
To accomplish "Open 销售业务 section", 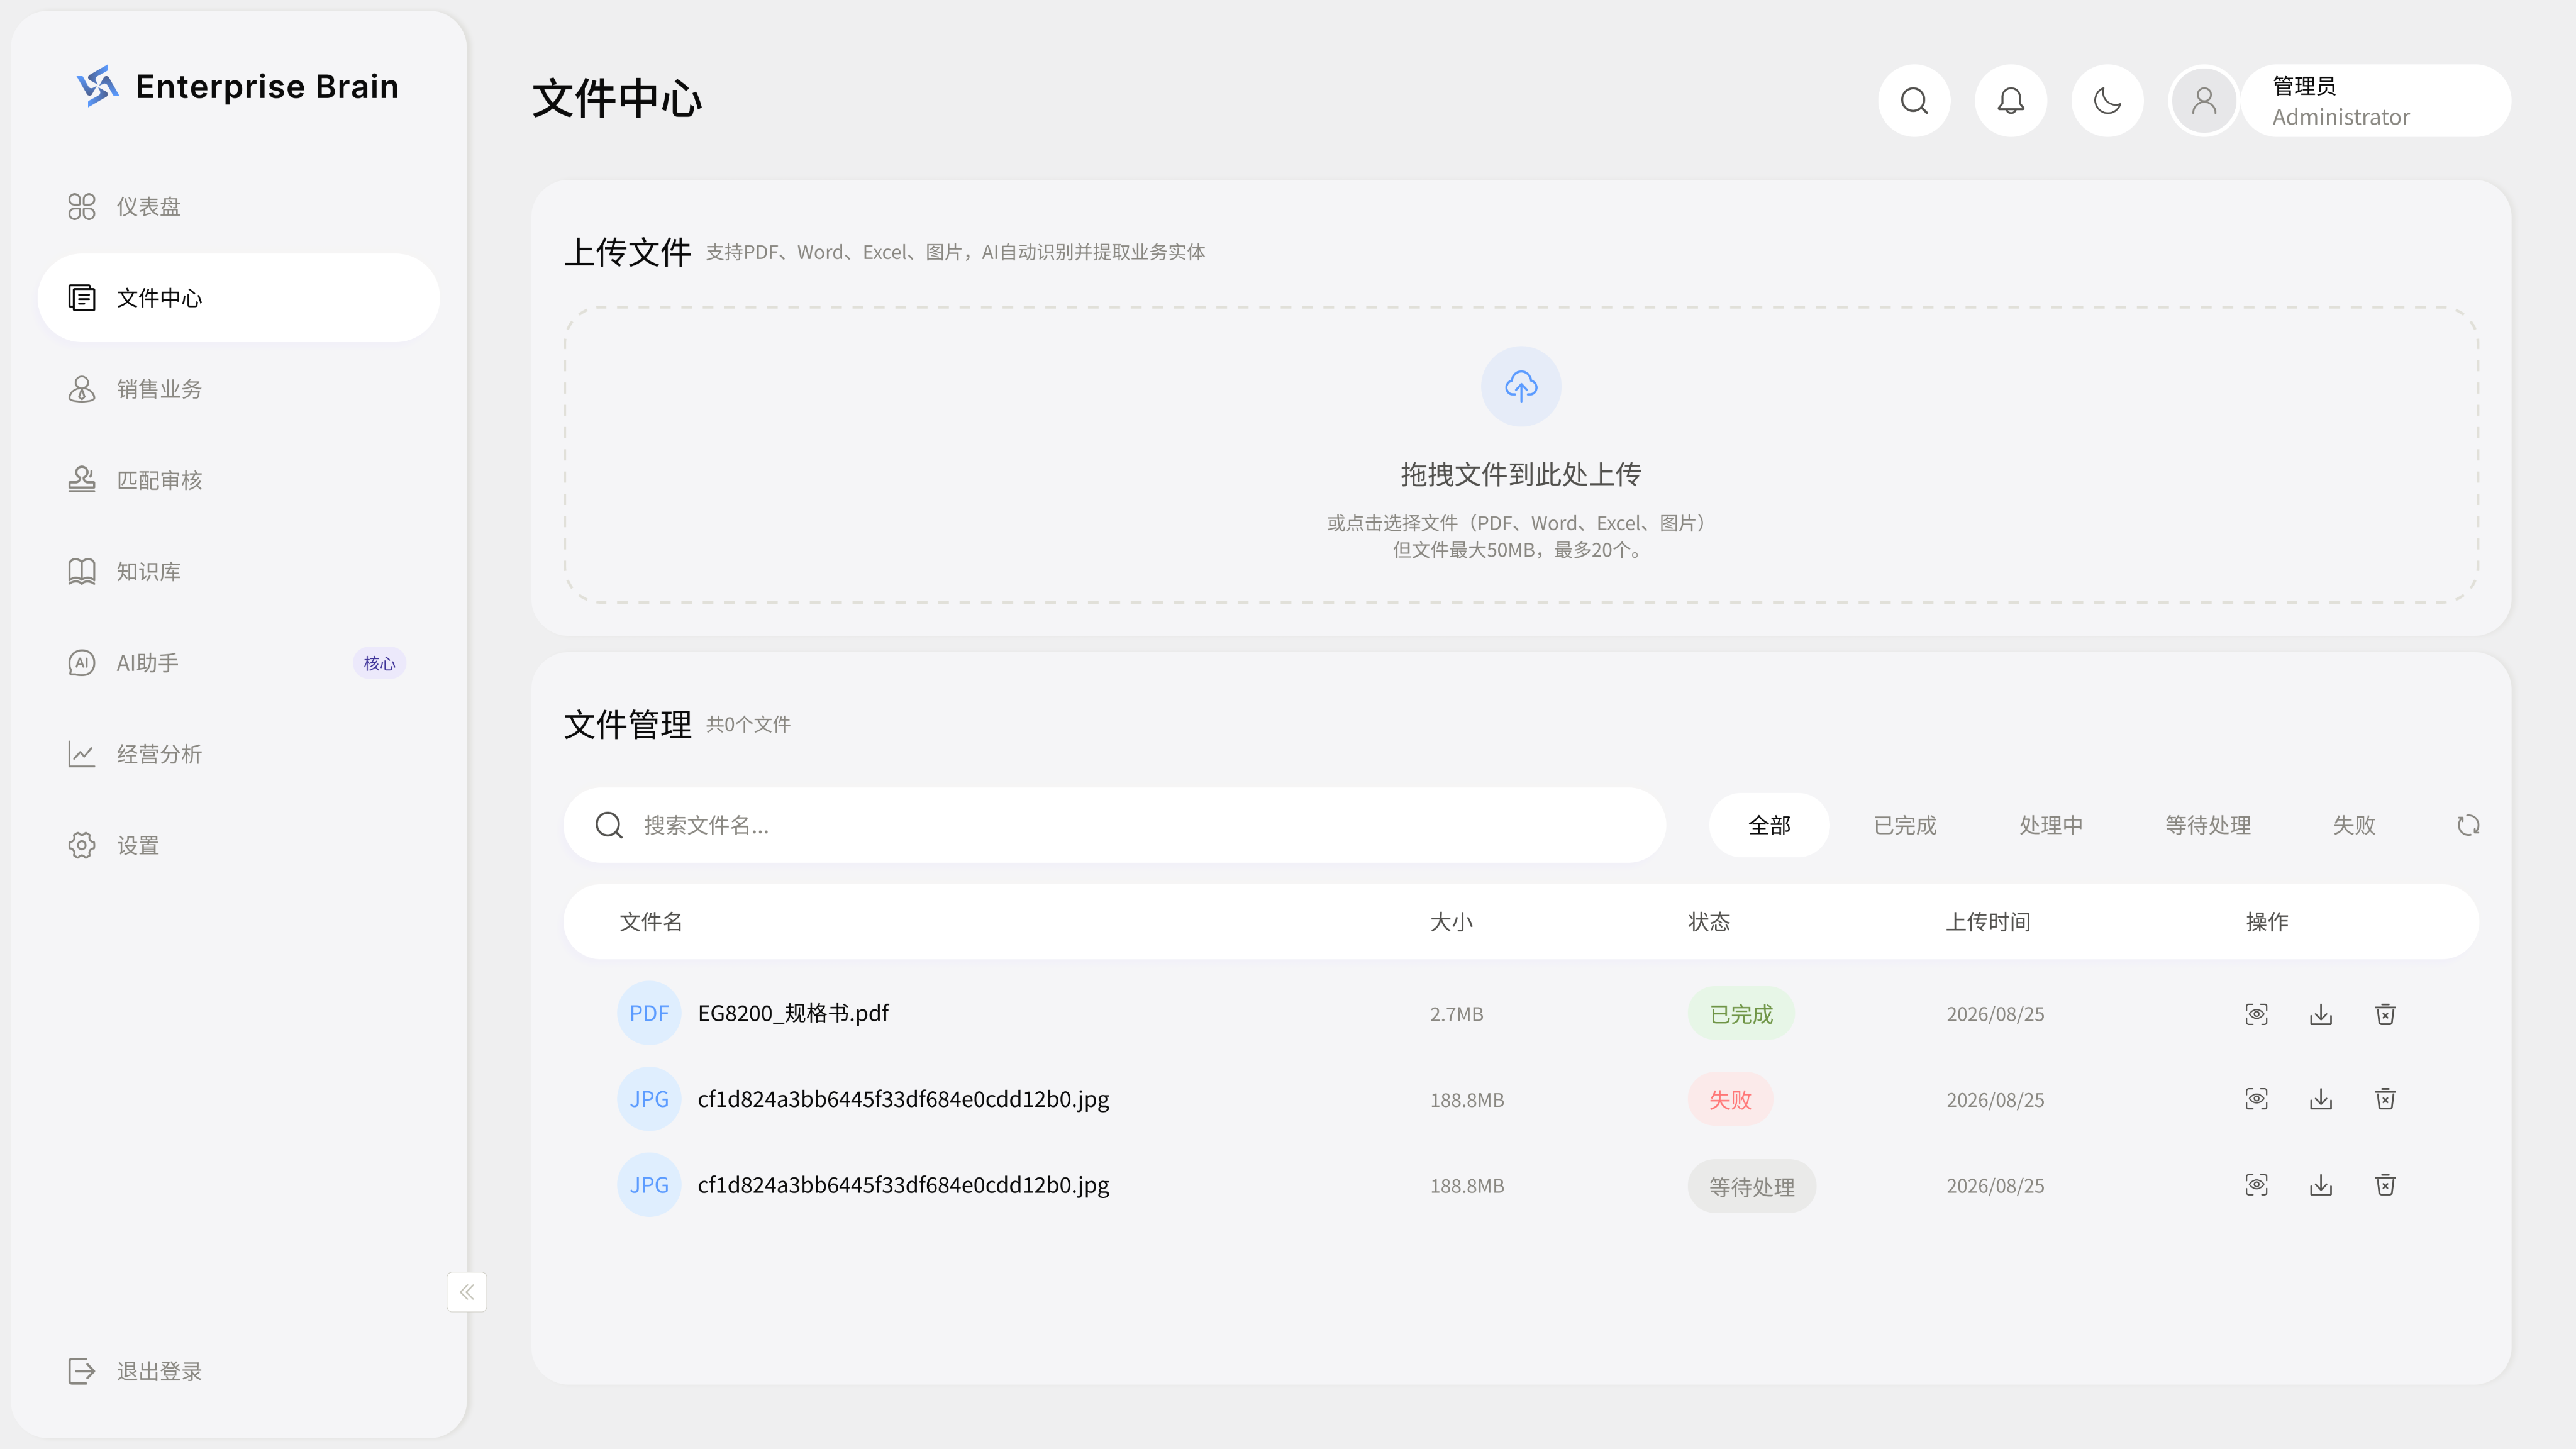I will [238, 389].
